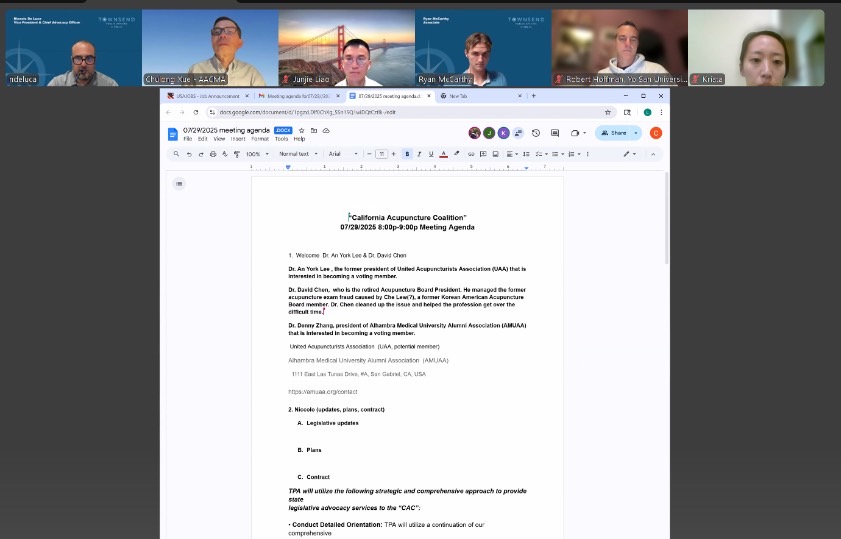Click the text color button

pyautogui.click(x=443, y=154)
